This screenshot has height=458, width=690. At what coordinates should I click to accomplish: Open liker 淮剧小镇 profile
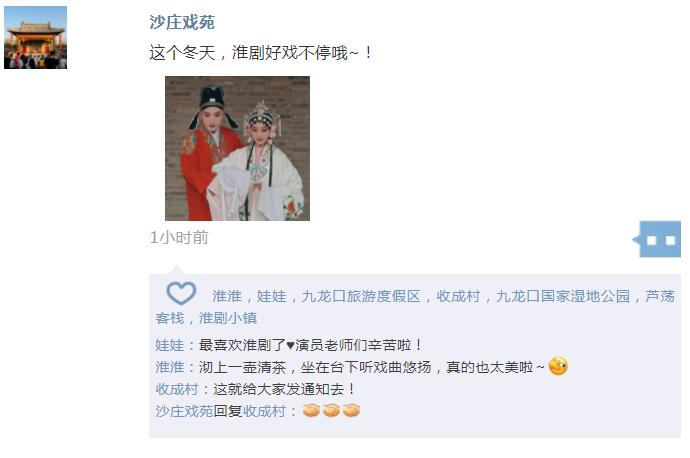tap(228, 318)
